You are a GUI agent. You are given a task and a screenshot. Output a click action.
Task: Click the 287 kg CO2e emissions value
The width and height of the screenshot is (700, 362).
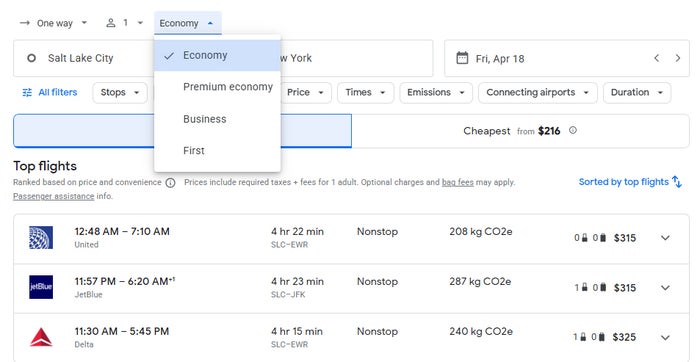point(480,282)
